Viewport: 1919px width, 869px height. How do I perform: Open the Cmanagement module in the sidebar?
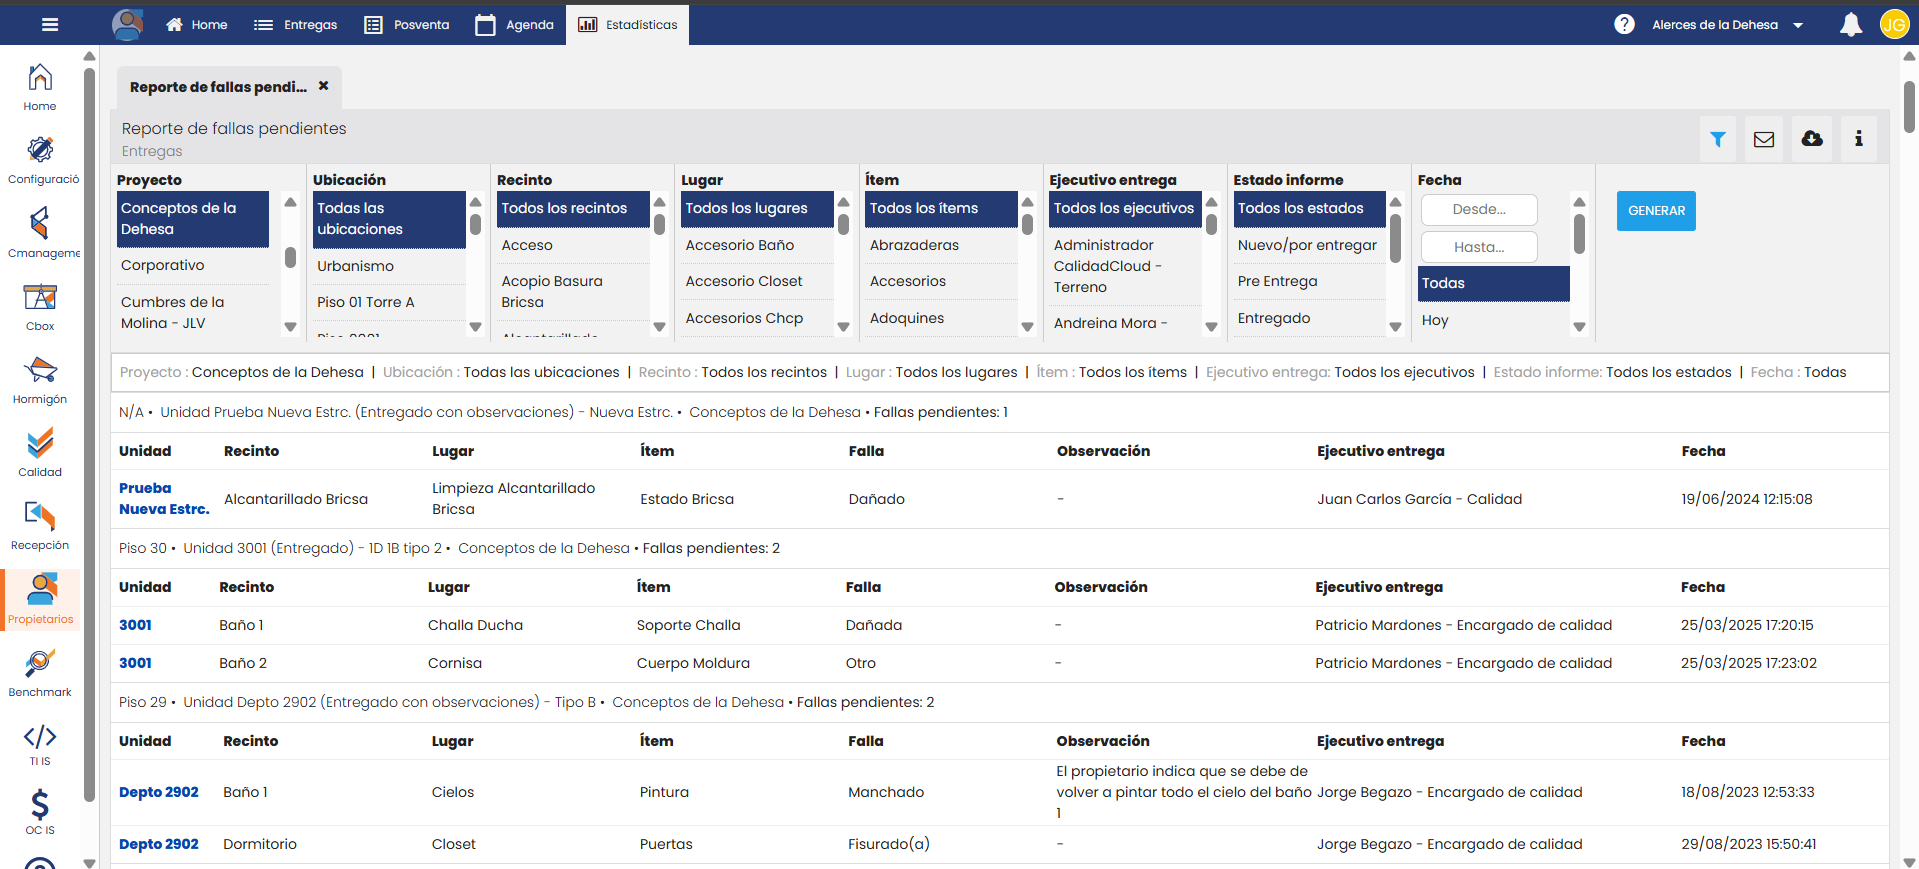click(x=40, y=233)
